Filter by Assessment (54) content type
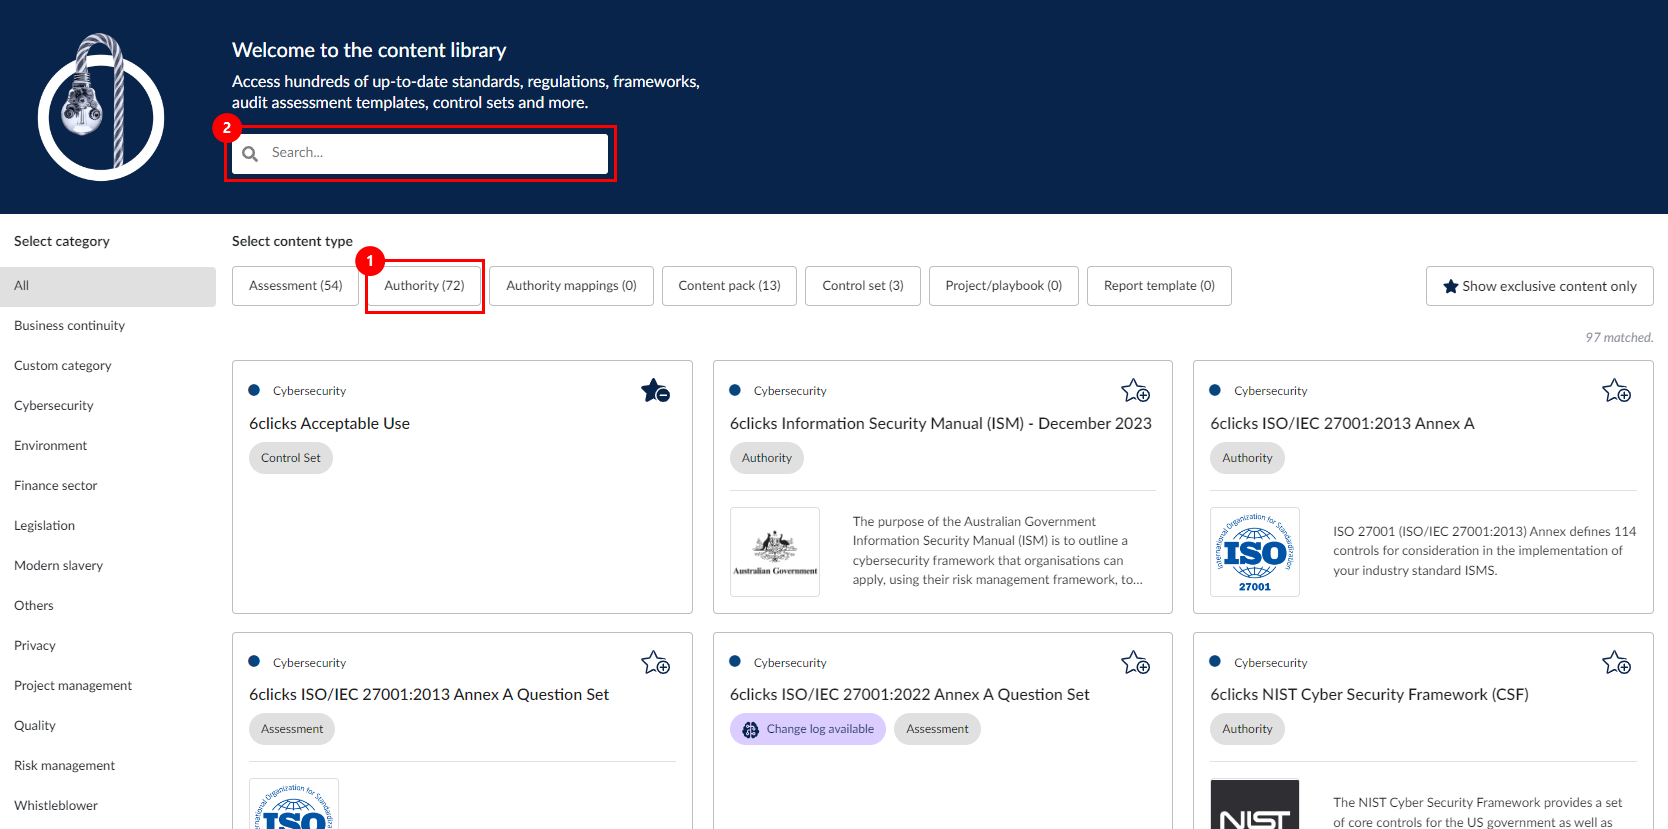The width and height of the screenshot is (1668, 829). click(296, 286)
